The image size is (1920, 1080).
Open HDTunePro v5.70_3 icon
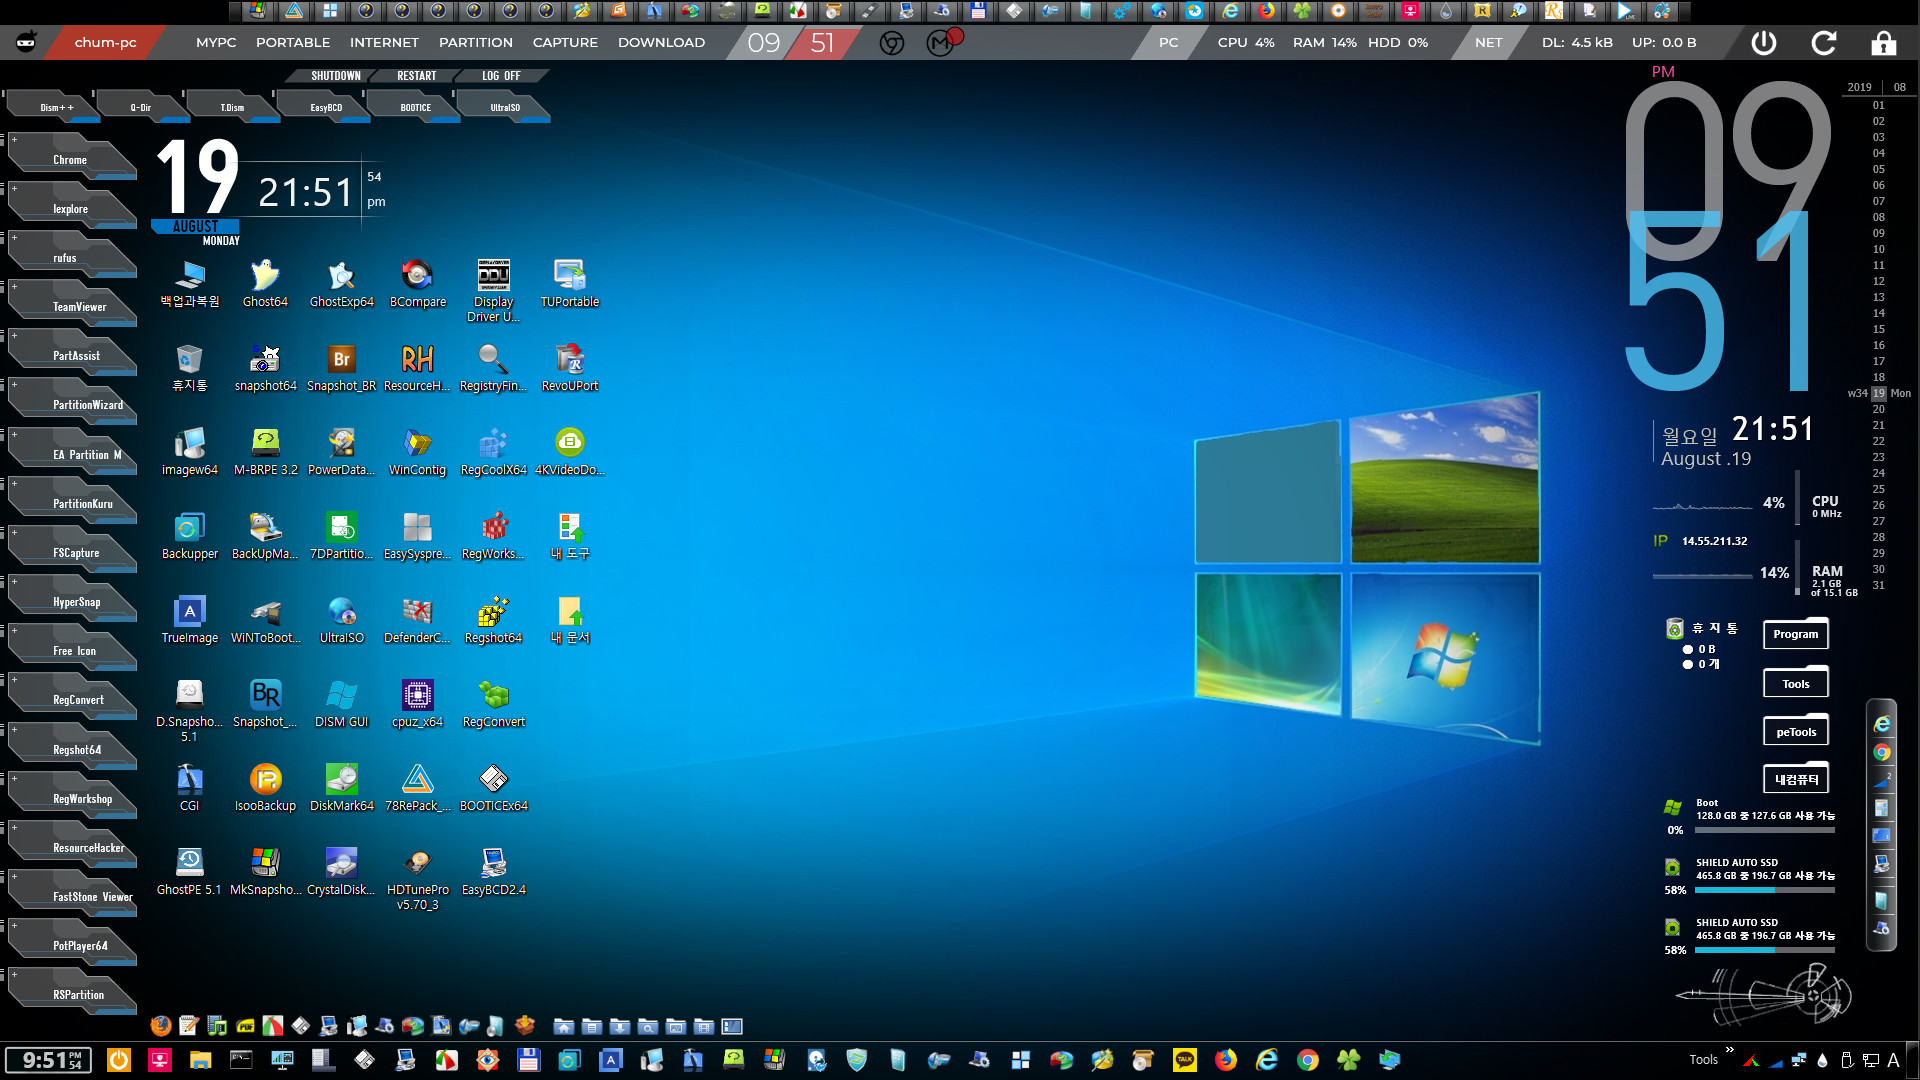coord(417,878)
